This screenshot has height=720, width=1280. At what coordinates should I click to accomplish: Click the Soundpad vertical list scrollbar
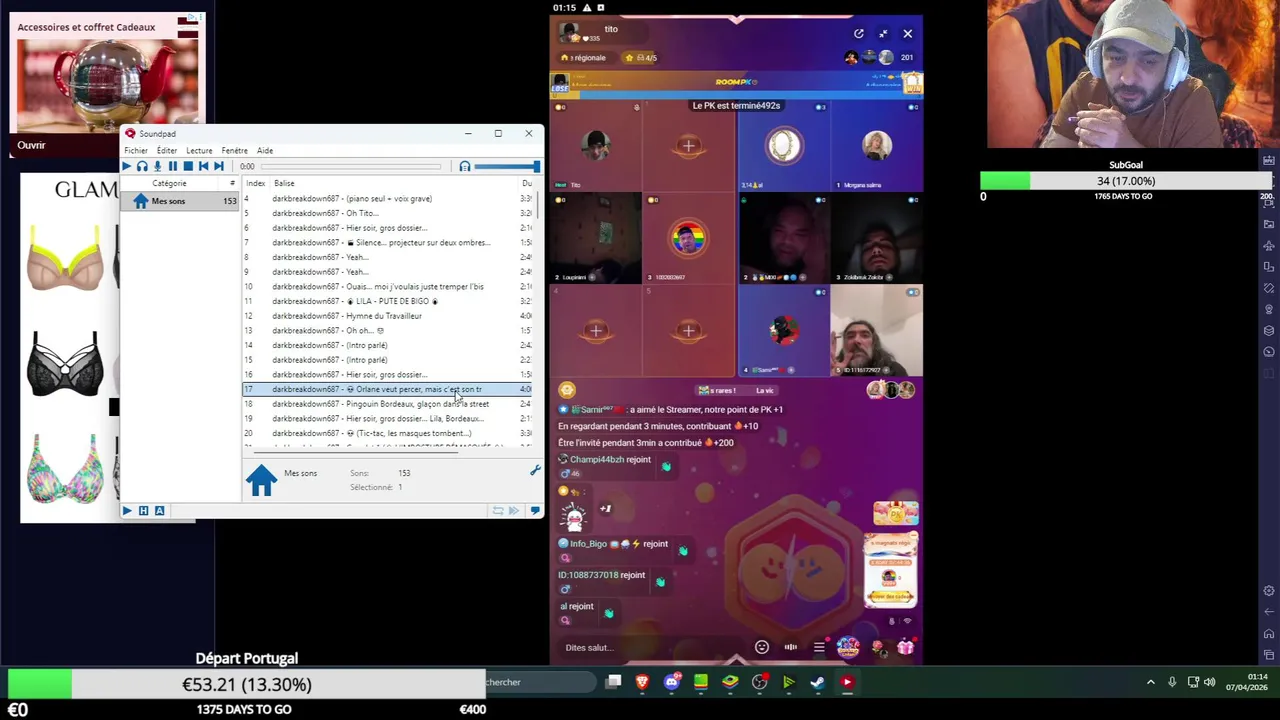pyautogui.click(x=538, y=206)
